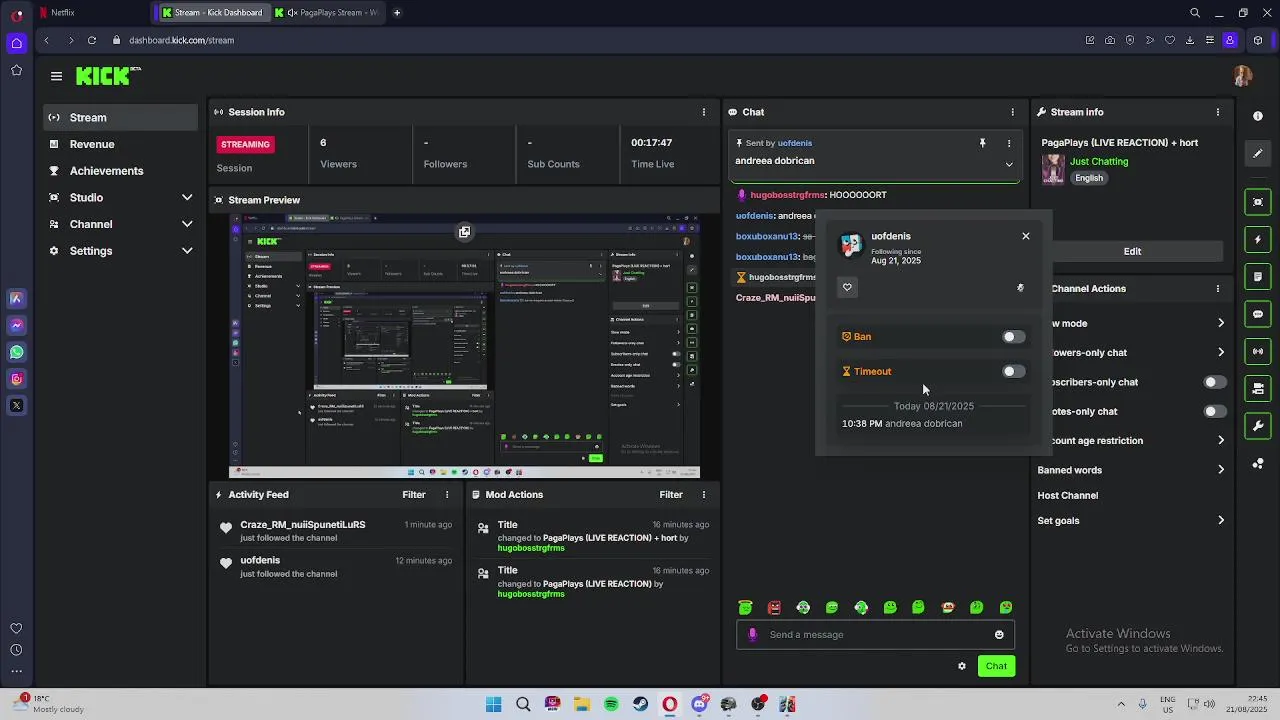The width and height of the screenshot is (1280, 720).
Task: Click Just Chatting category link
Action: coord(1099,162)
